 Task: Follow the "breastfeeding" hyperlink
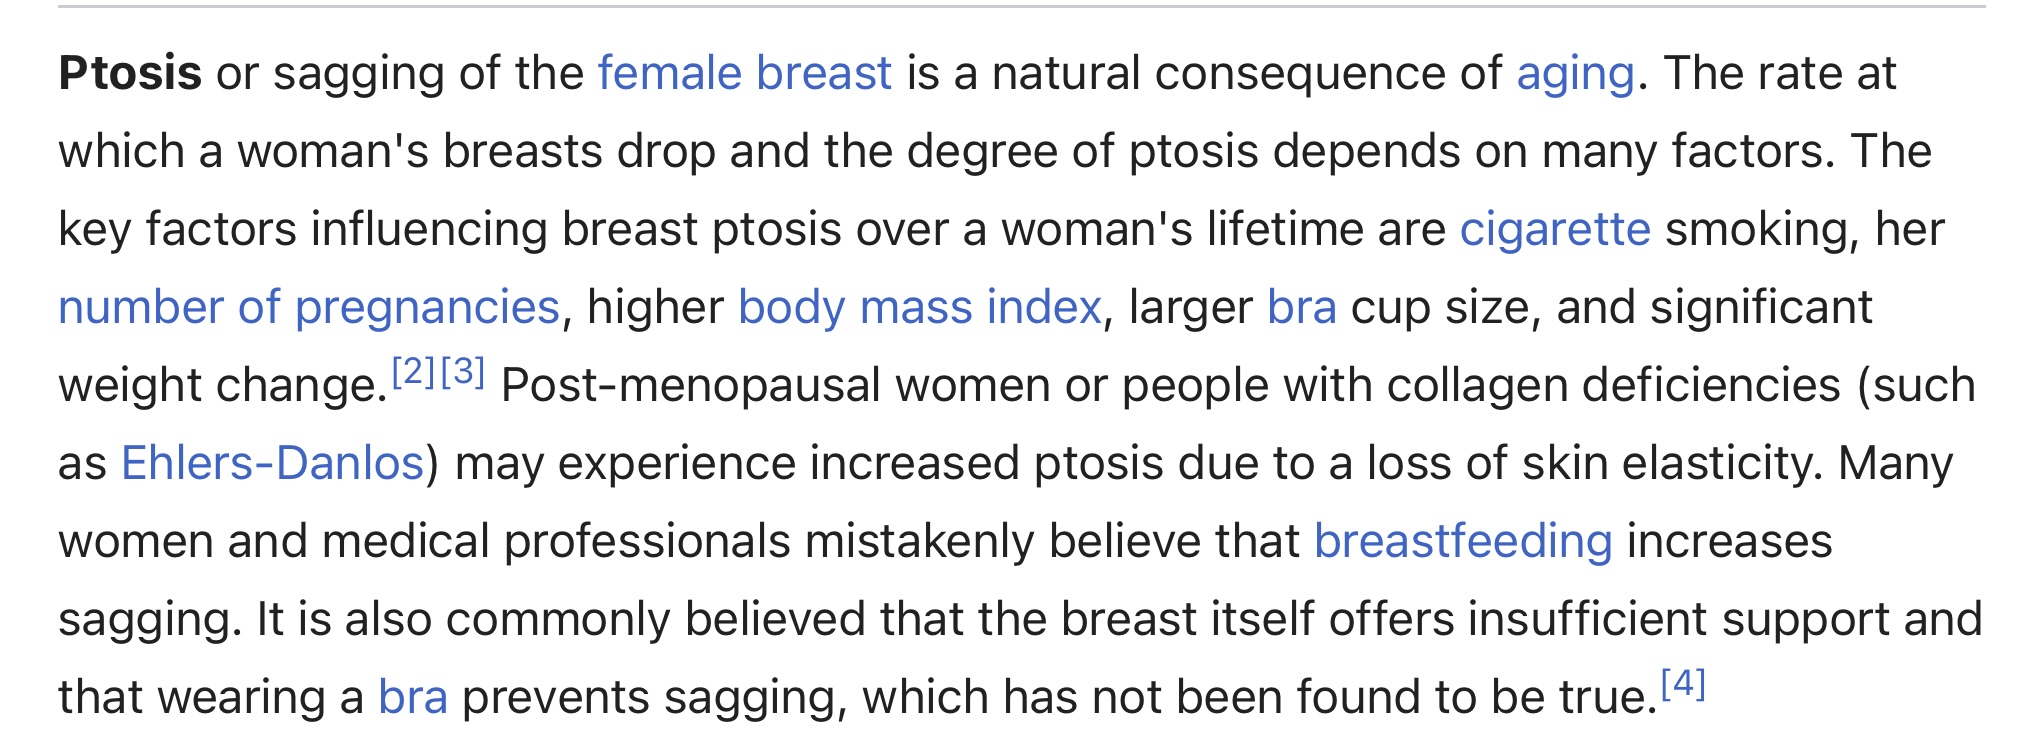click(x=1463, y=542)
